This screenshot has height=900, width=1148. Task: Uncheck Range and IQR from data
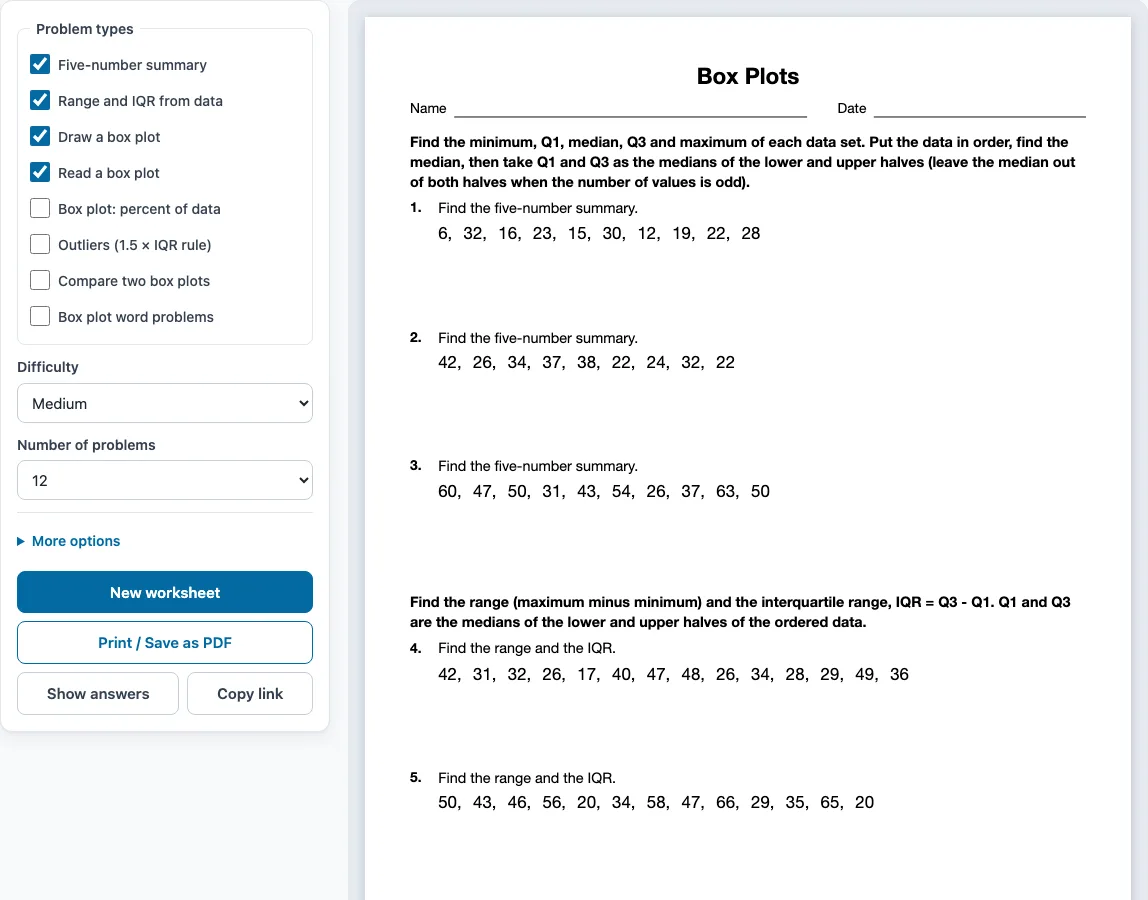point(40,100)
